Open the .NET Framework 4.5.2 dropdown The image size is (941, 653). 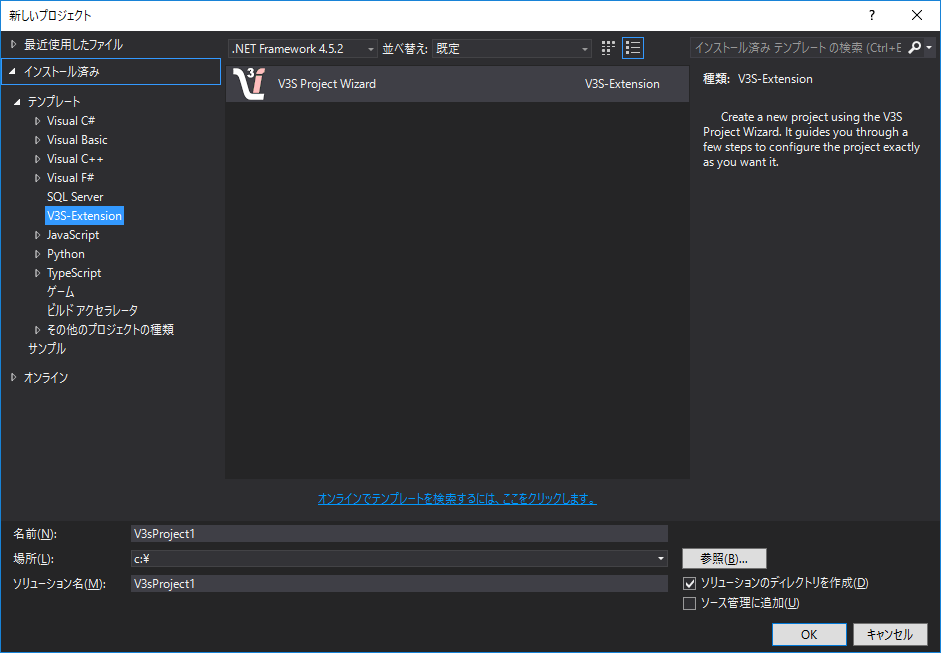click(302, 49)
